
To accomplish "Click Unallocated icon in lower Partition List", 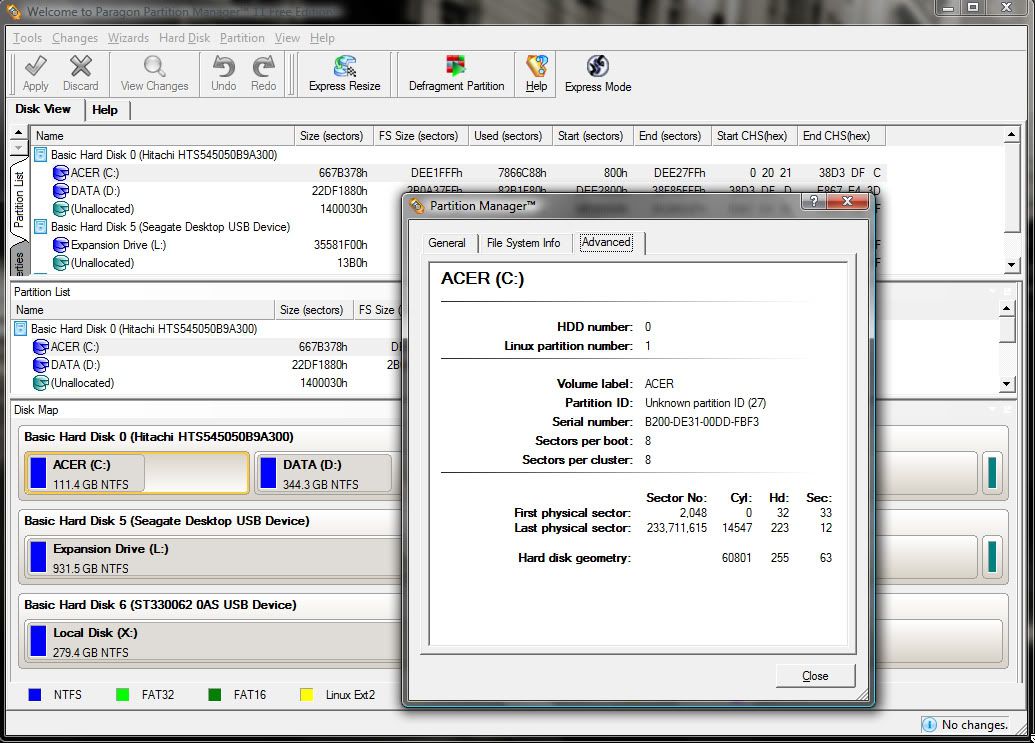I will pyautogui.click(x=41, y=383).
